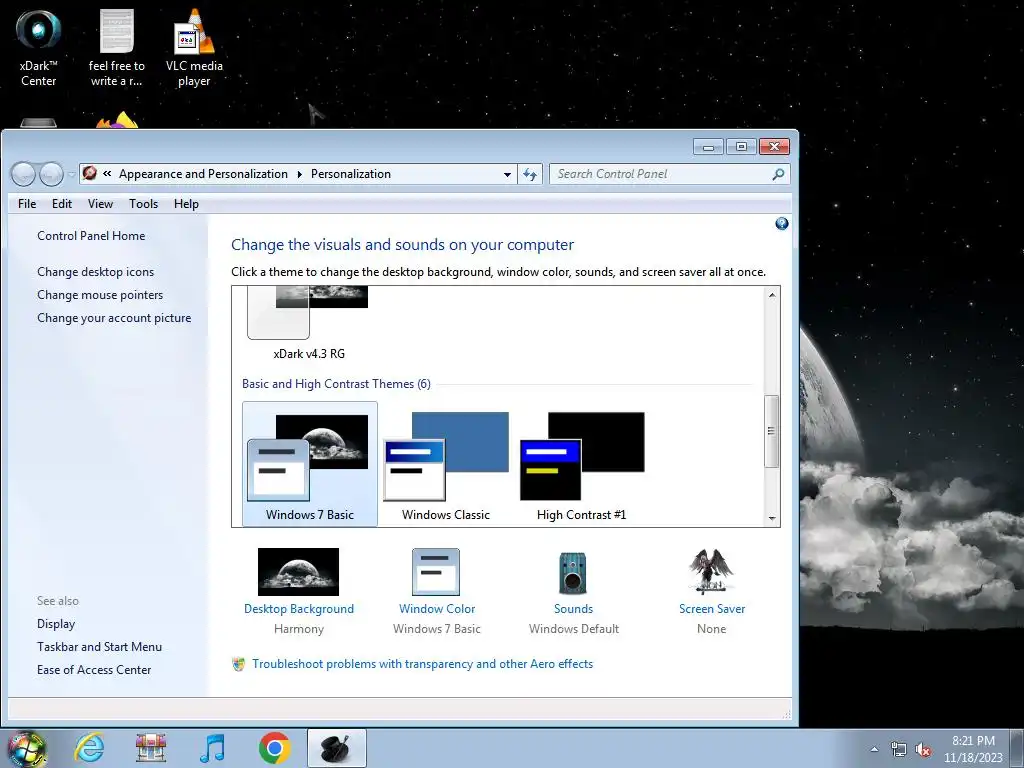Click the theme list scrollbar thumb

[x=772, y=431]
